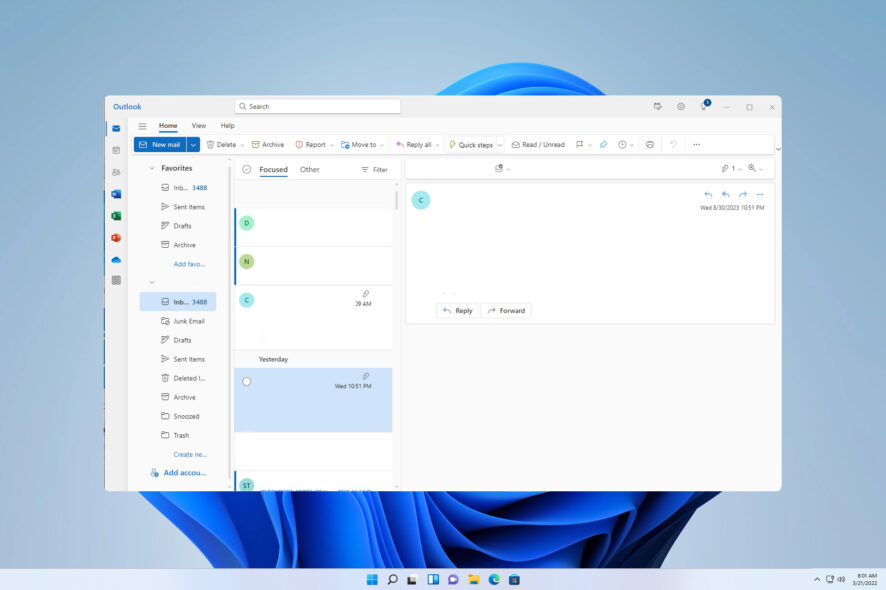This screenshot has width=886, height=590.
Task: Open PowerPoint from the left rail
Action: point(116,237)
